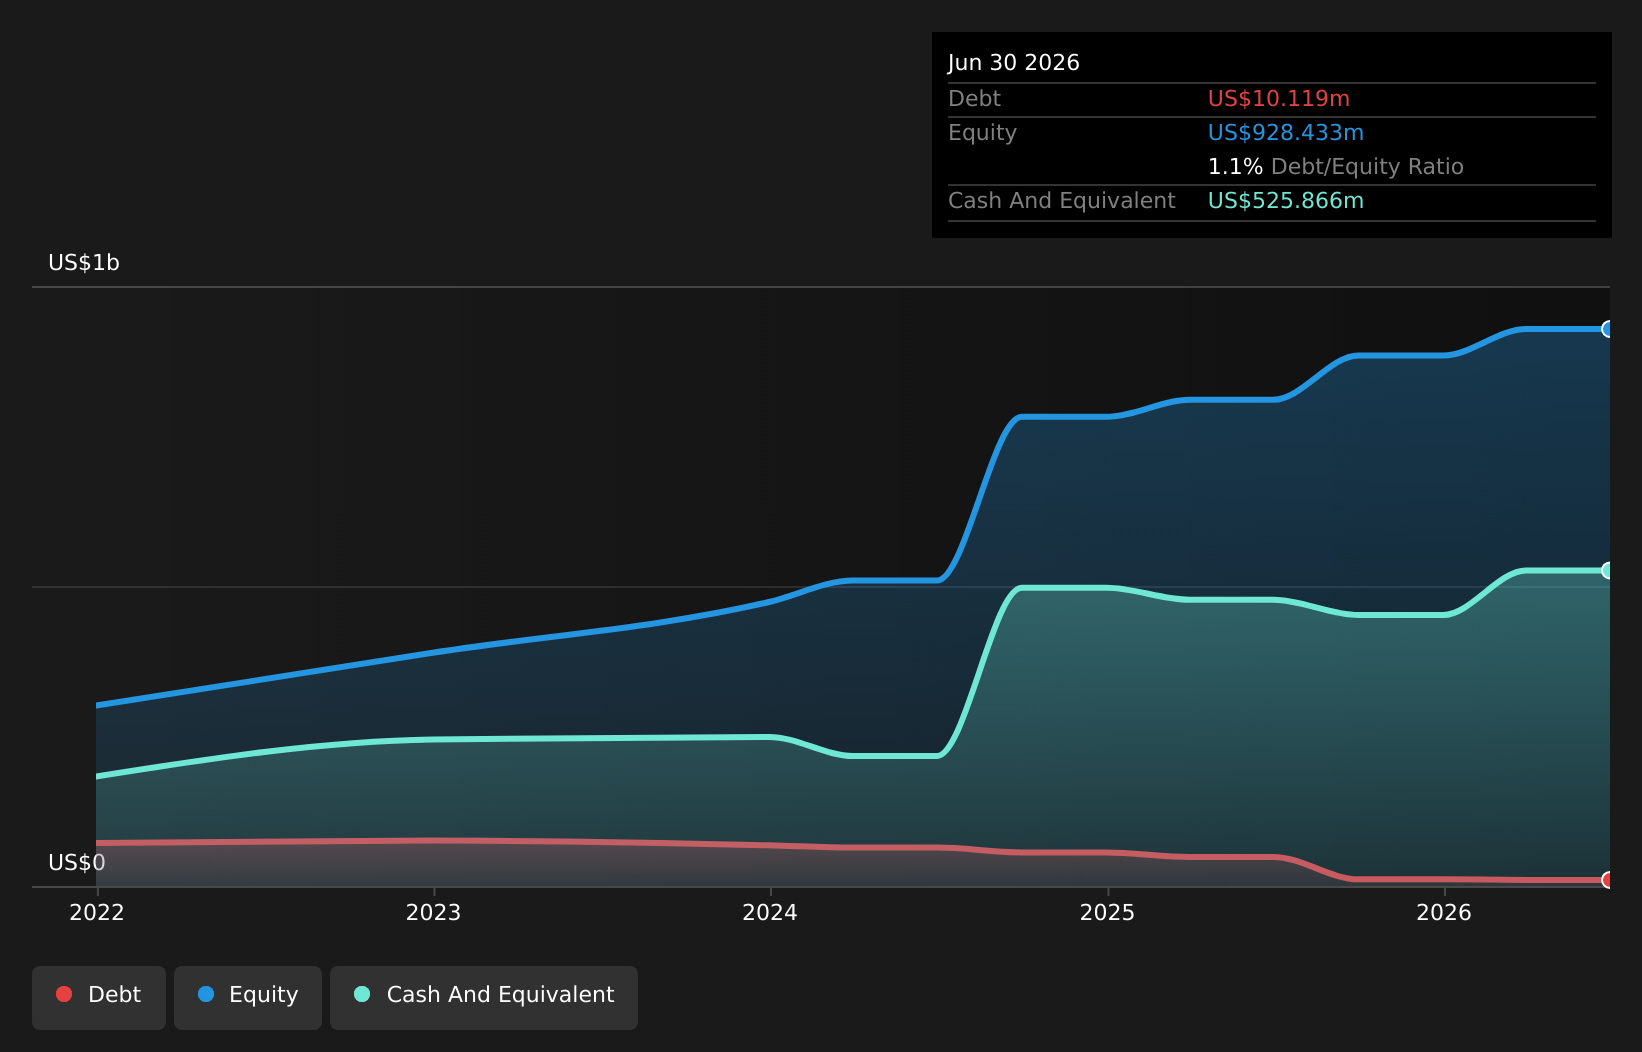
Task: Click the 2025 x-axis label
Action: [1107, 913]
